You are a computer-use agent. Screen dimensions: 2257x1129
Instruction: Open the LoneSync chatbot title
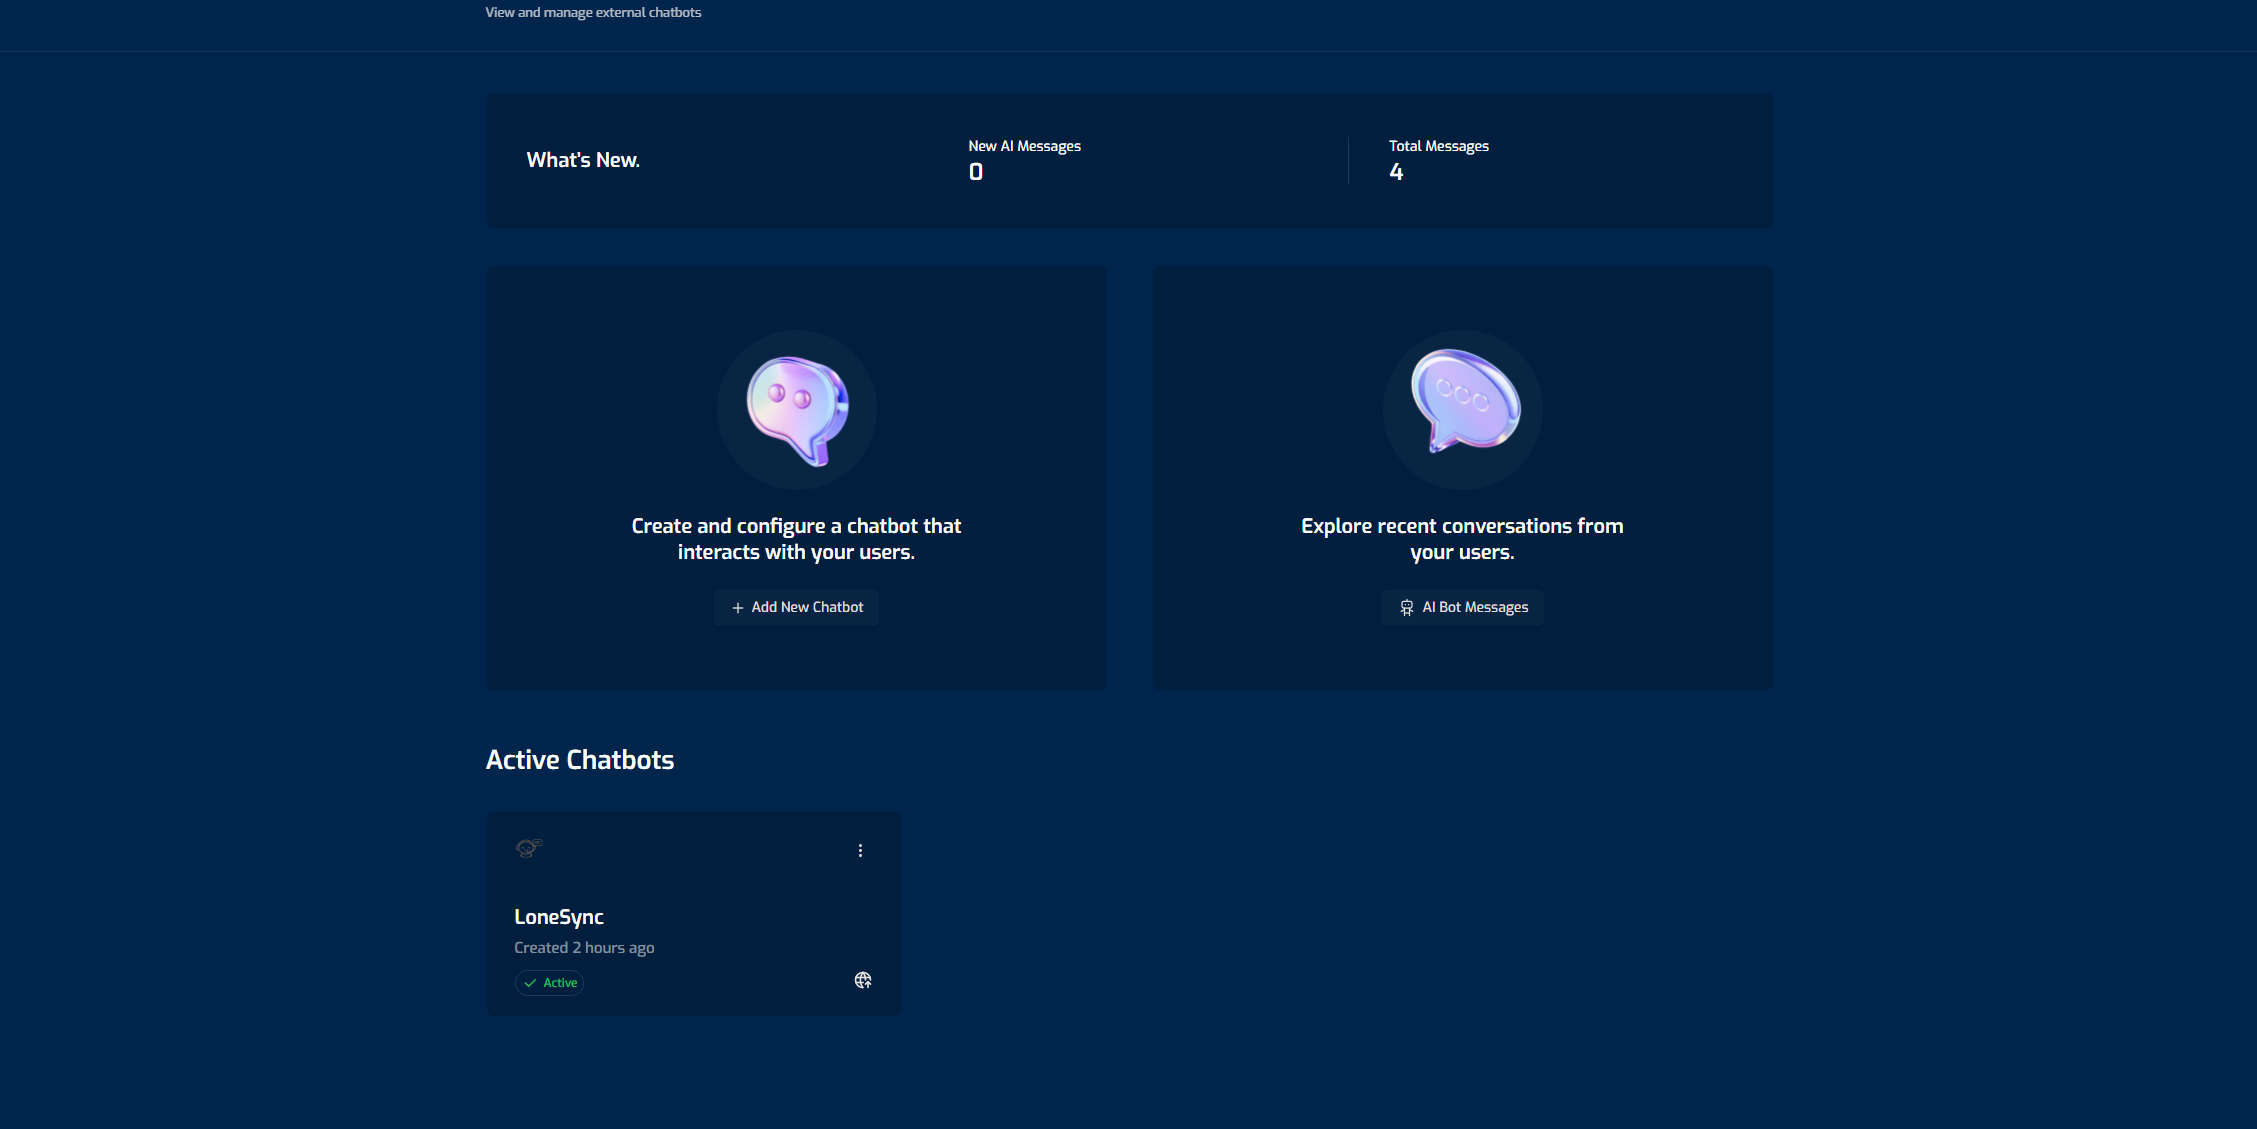coord(559,917)
